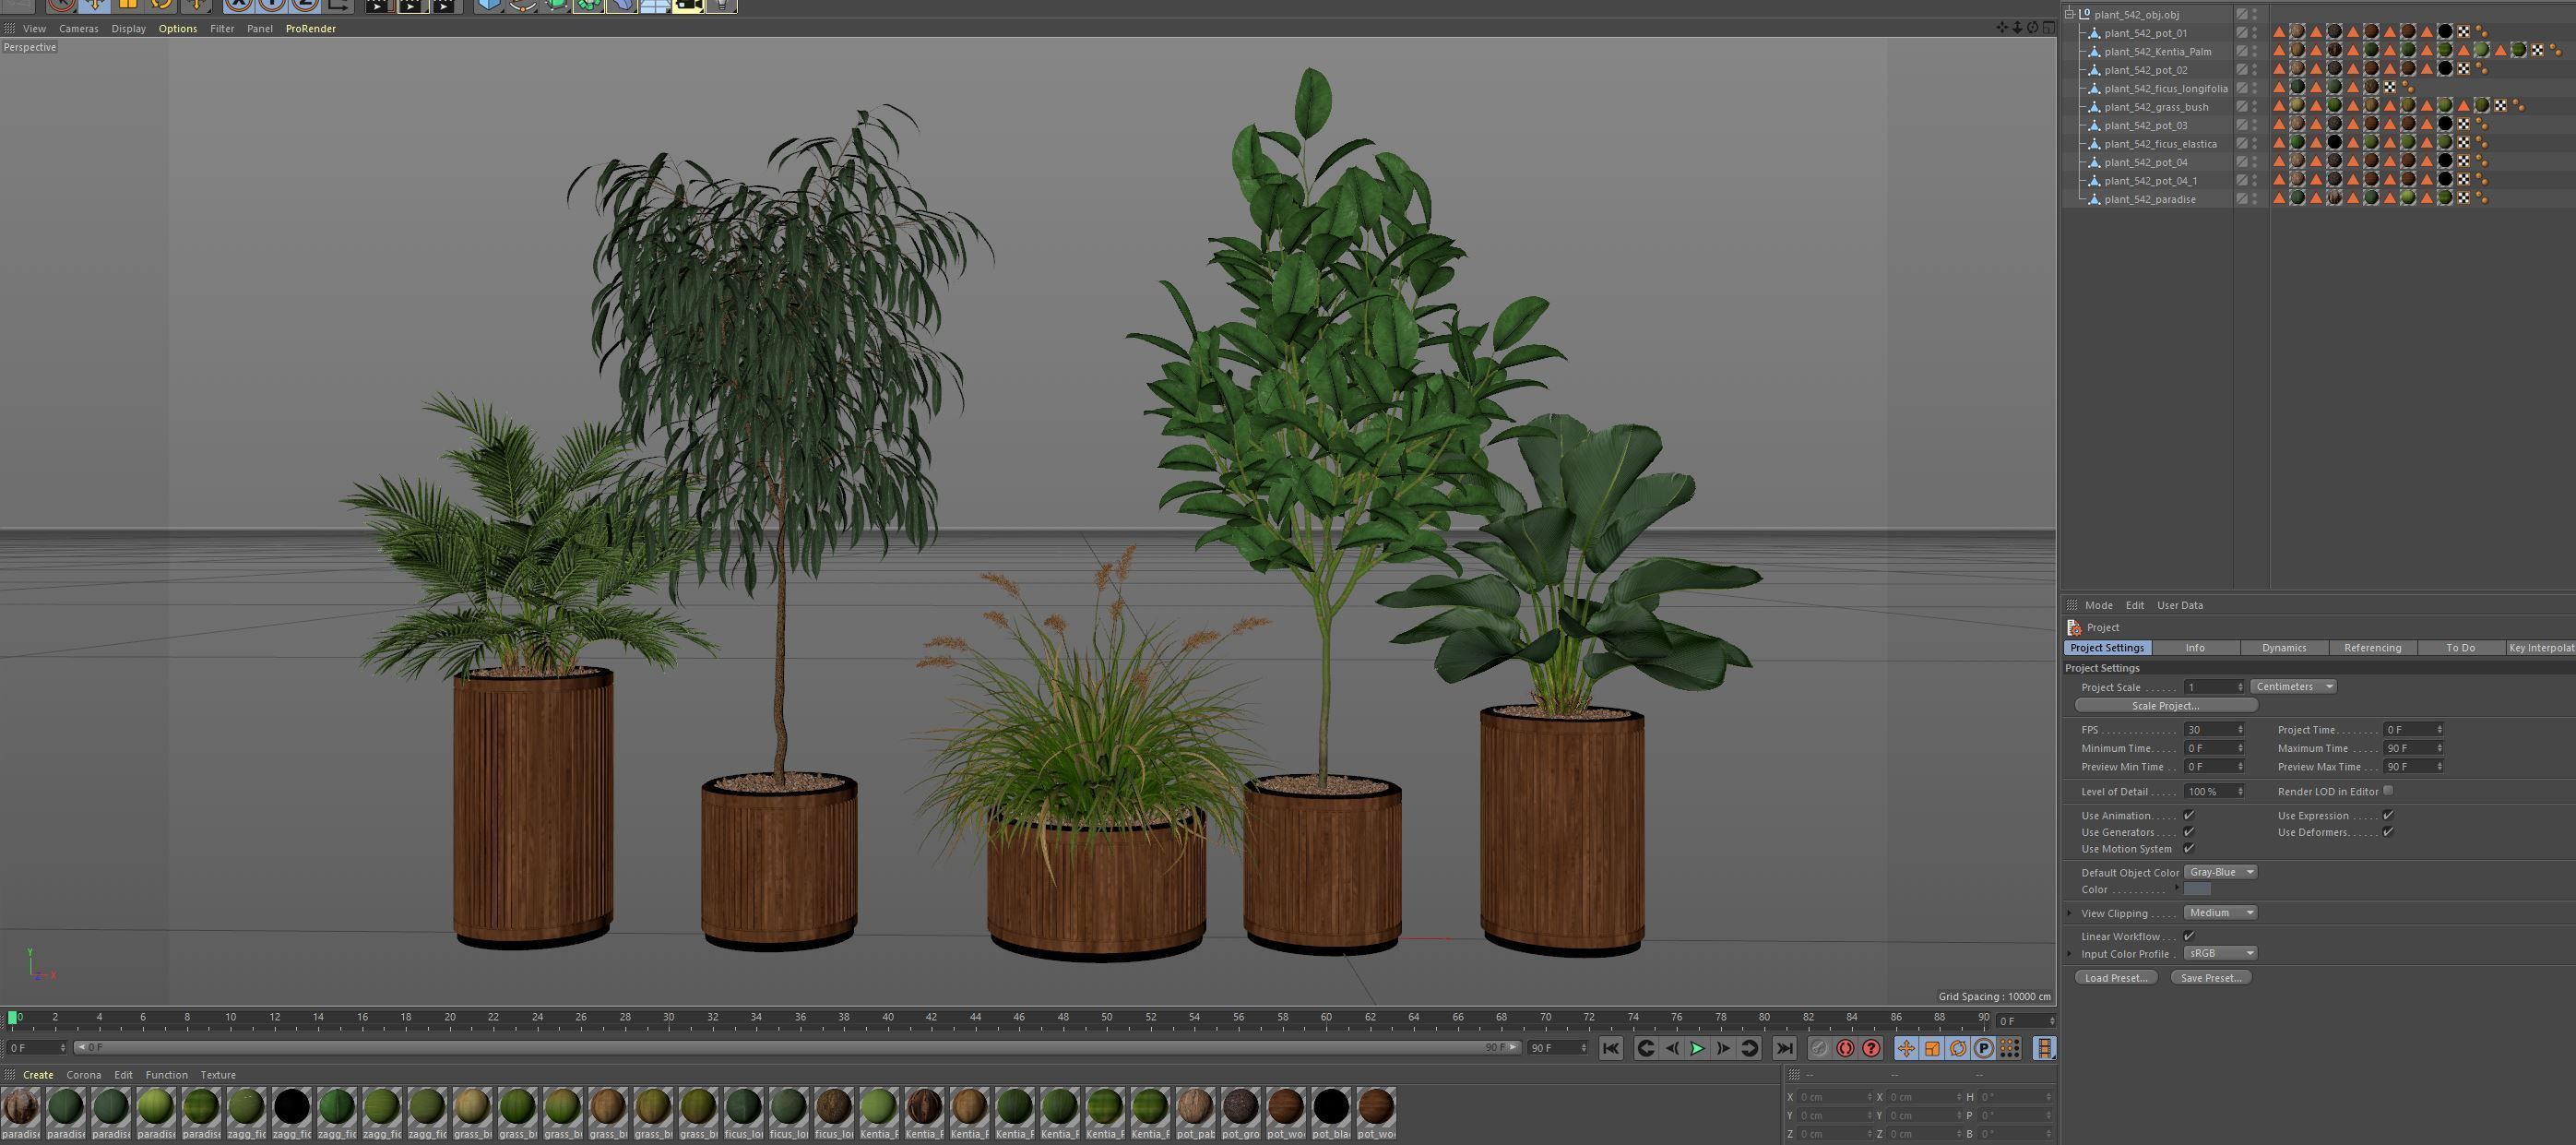Image resolution: width=2576 pixels, height=1145 pixels.
Task: Toggle Use Generators checkbox
Action: pos(2189,832)
